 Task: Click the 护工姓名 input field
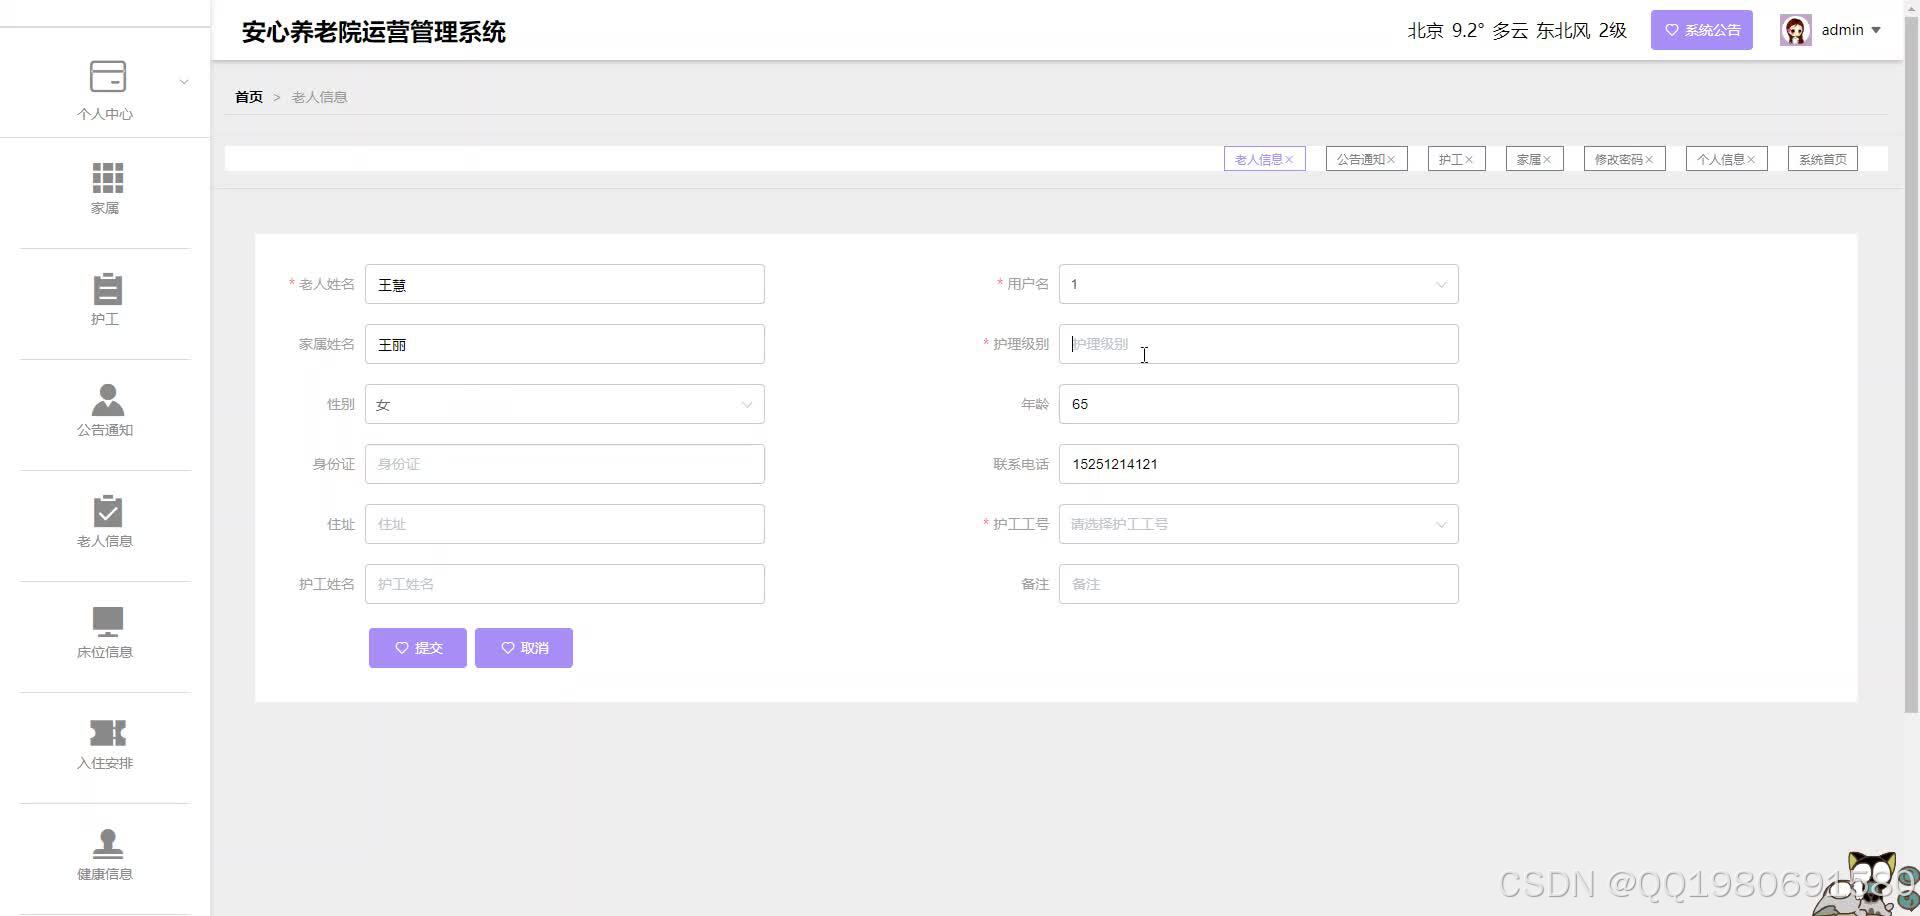click(x=565, y=584)
